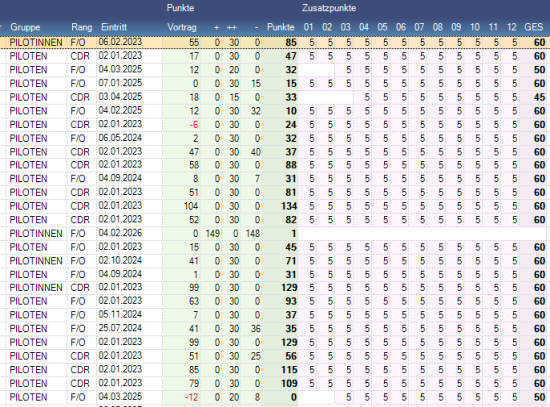Click the cell with value 149
Viewport: 550px width, 407px height.
pyautogui.click(x=213, y=233)
